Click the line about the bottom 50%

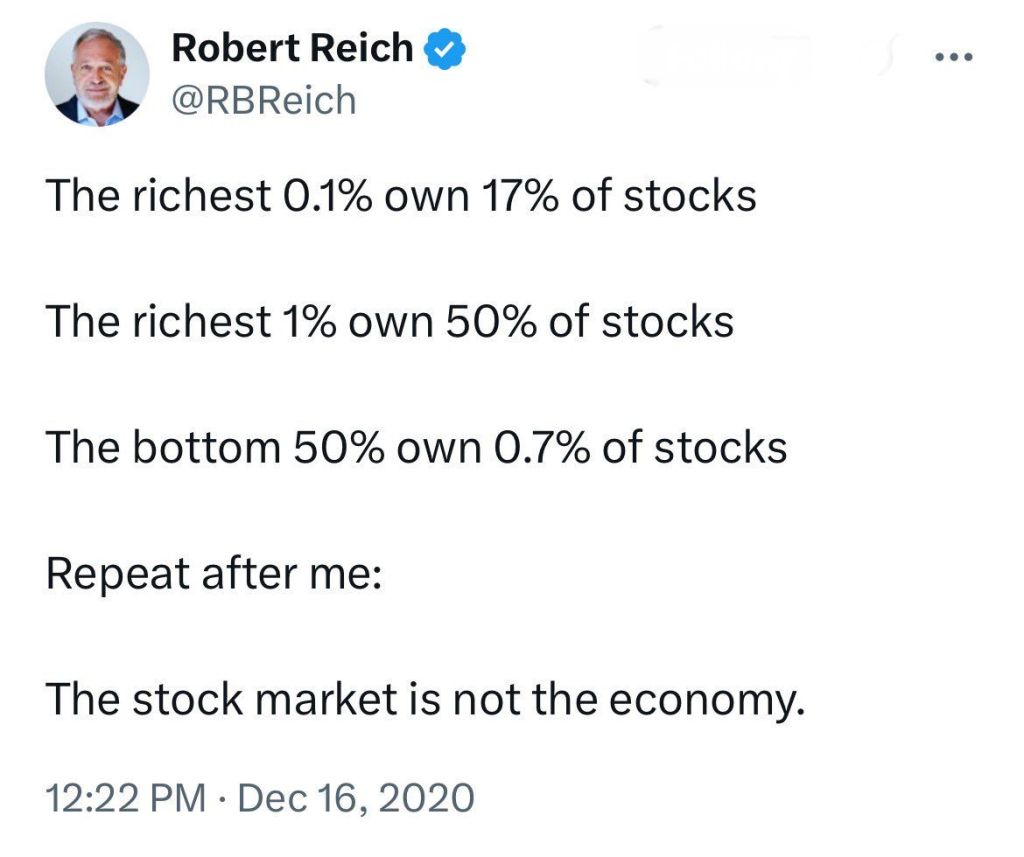416,448
